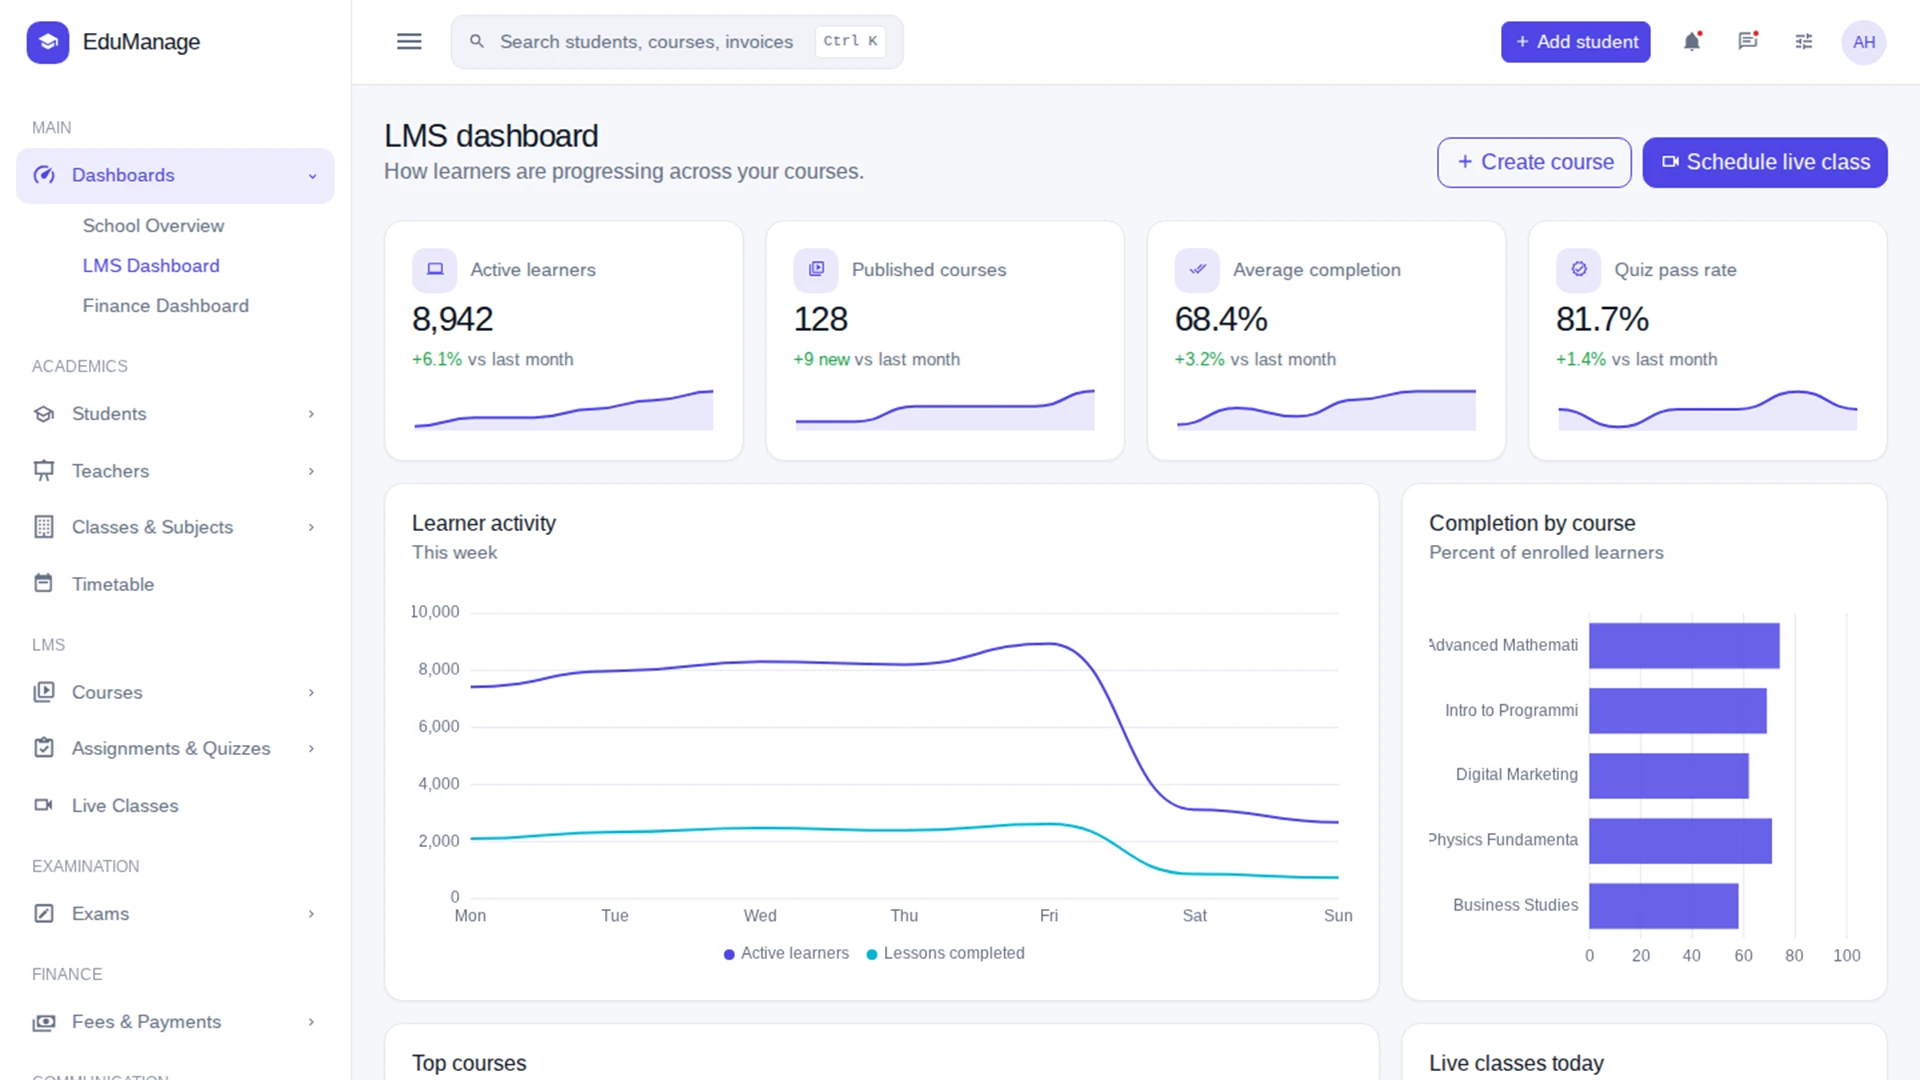Click the Assignments & Quizzes clipboard icon
1920x1080 pixels.
tap(44, 748)
